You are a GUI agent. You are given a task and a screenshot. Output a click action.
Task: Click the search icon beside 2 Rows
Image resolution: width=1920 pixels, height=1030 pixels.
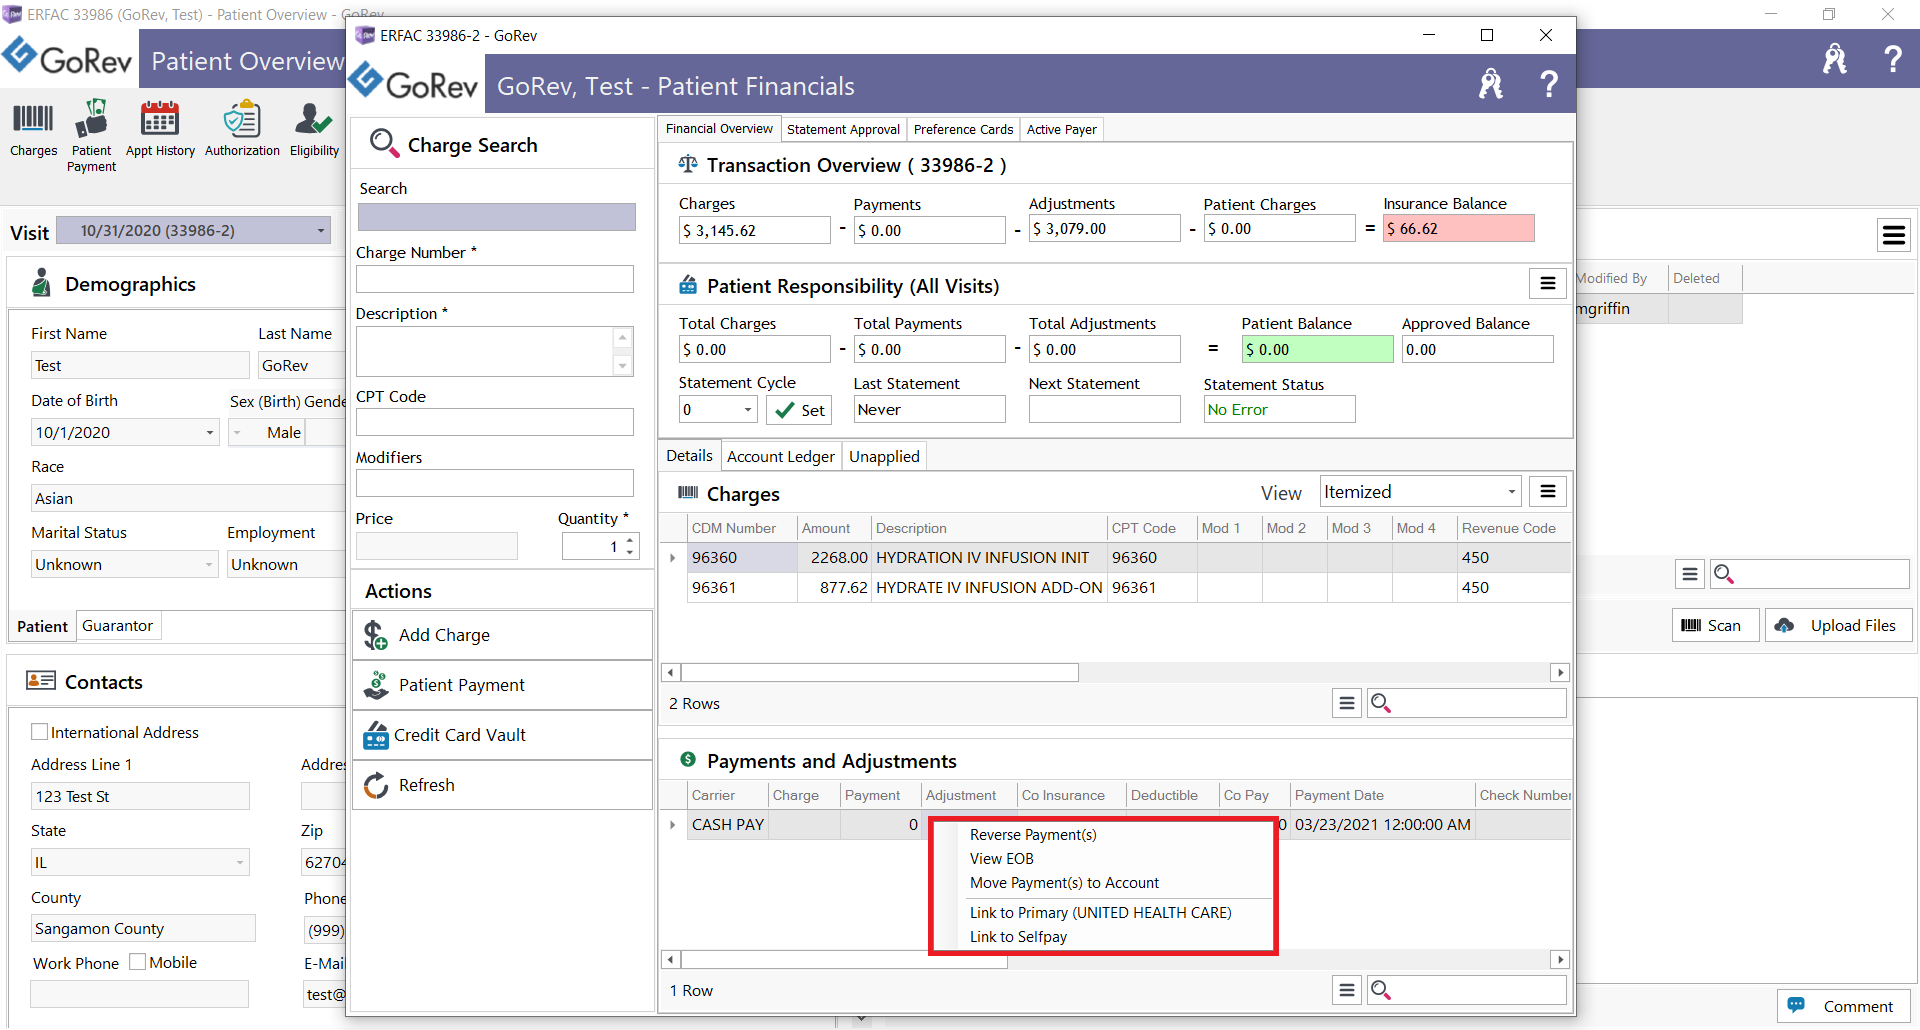pos(1381,703)
